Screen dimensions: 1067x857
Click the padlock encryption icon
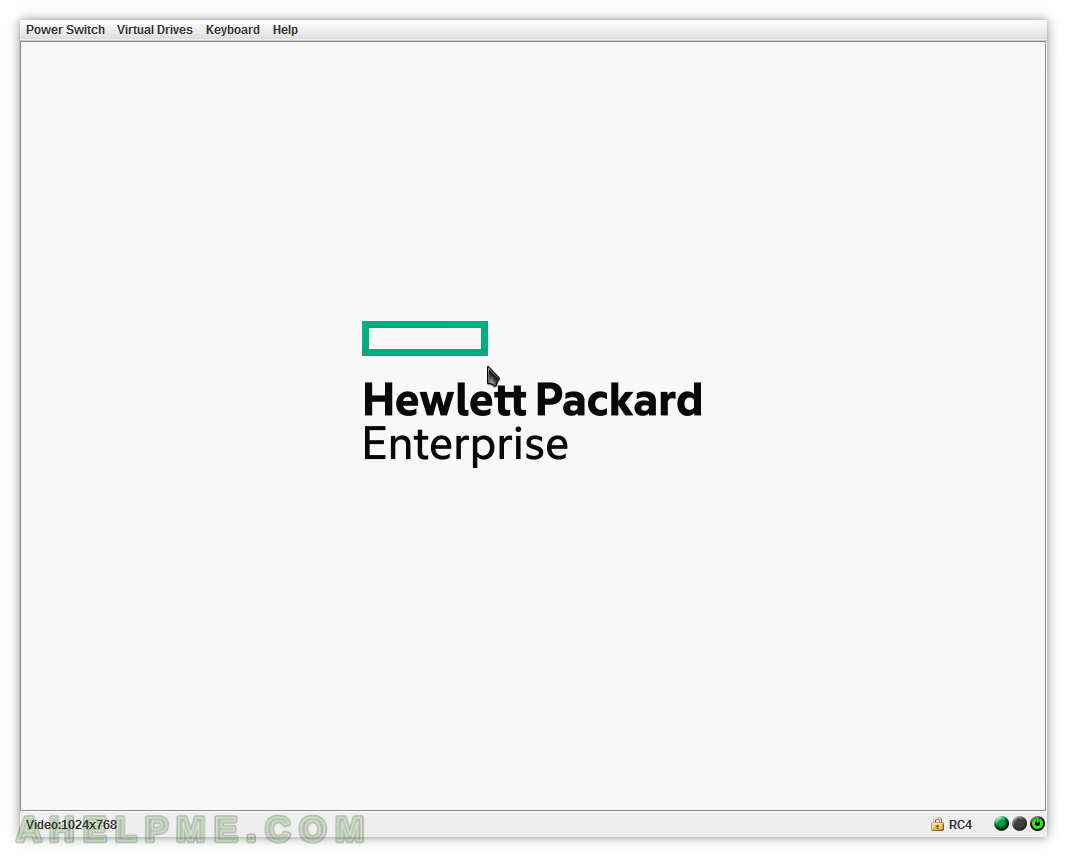pyautogui.click(x=937, y=824)
